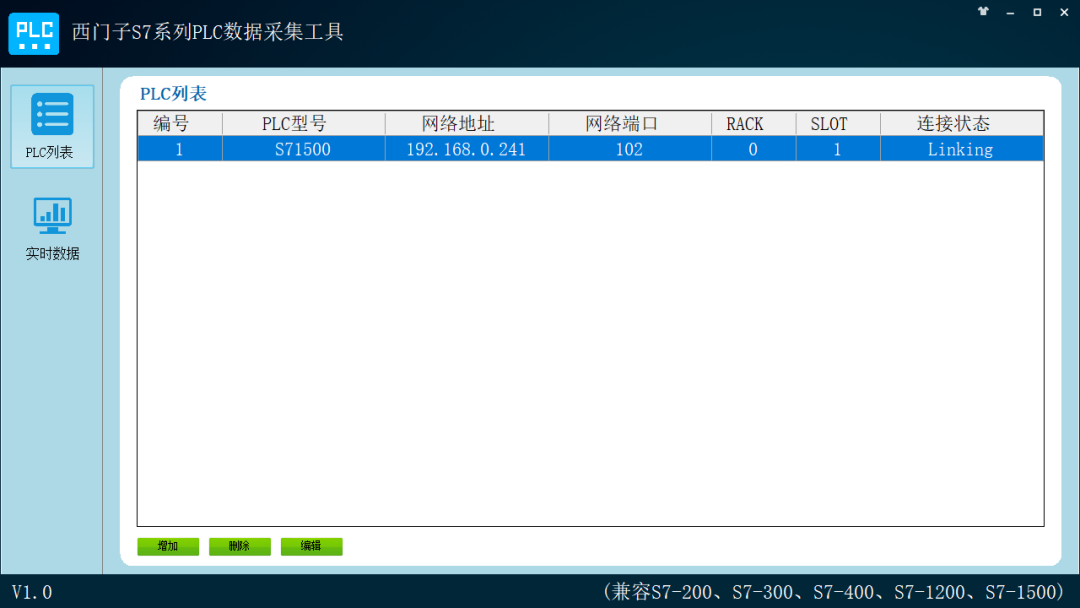Image resolution: width=1080 pixels, height=608 pixels.
Task: Click the 增加 button
Action: [168, 546]
